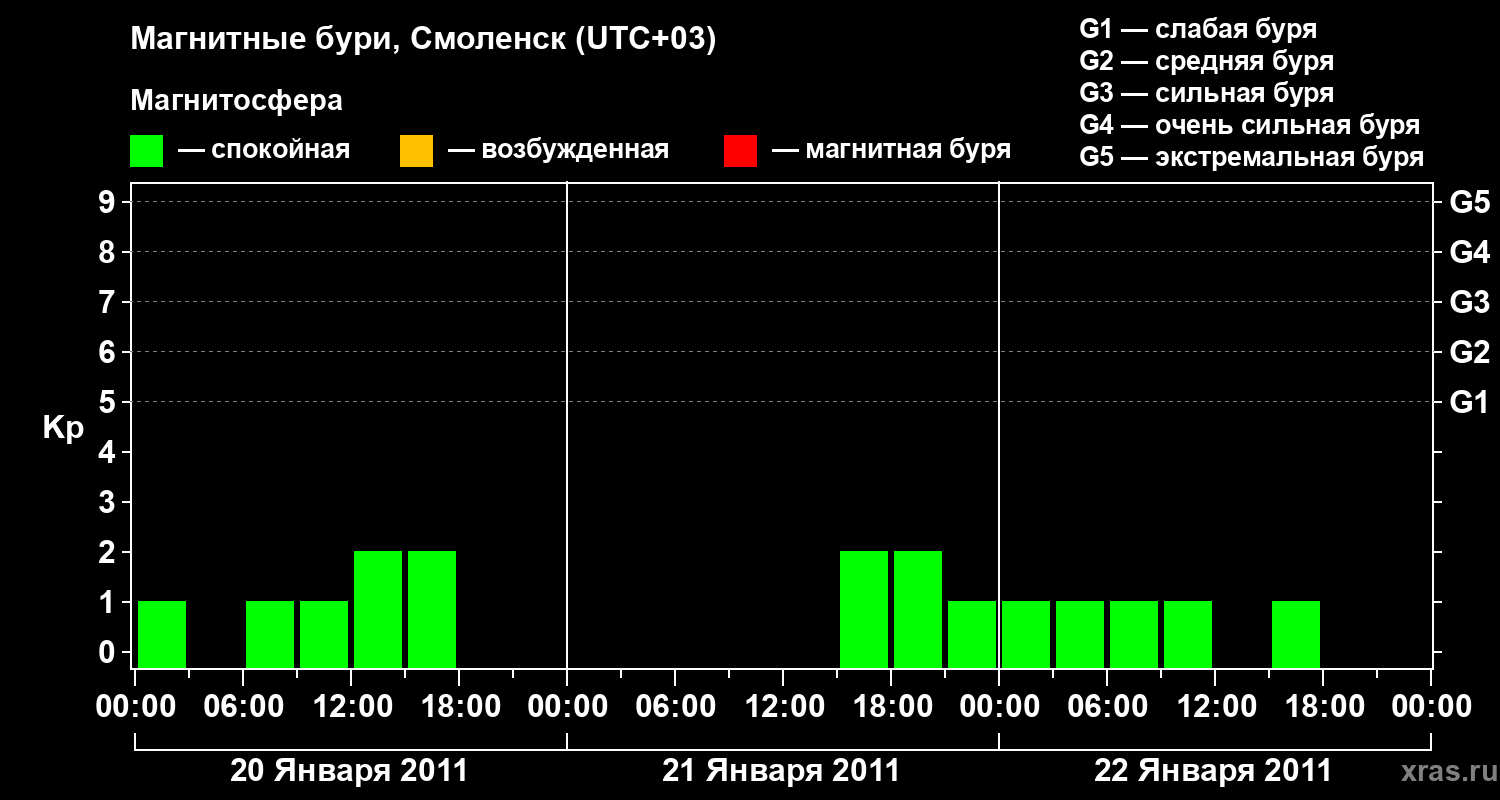Viewport: 1500px width, 800px height.
Task: Click the 22 Января bar for 06:00–09:00
Action: coord(1134,634)
